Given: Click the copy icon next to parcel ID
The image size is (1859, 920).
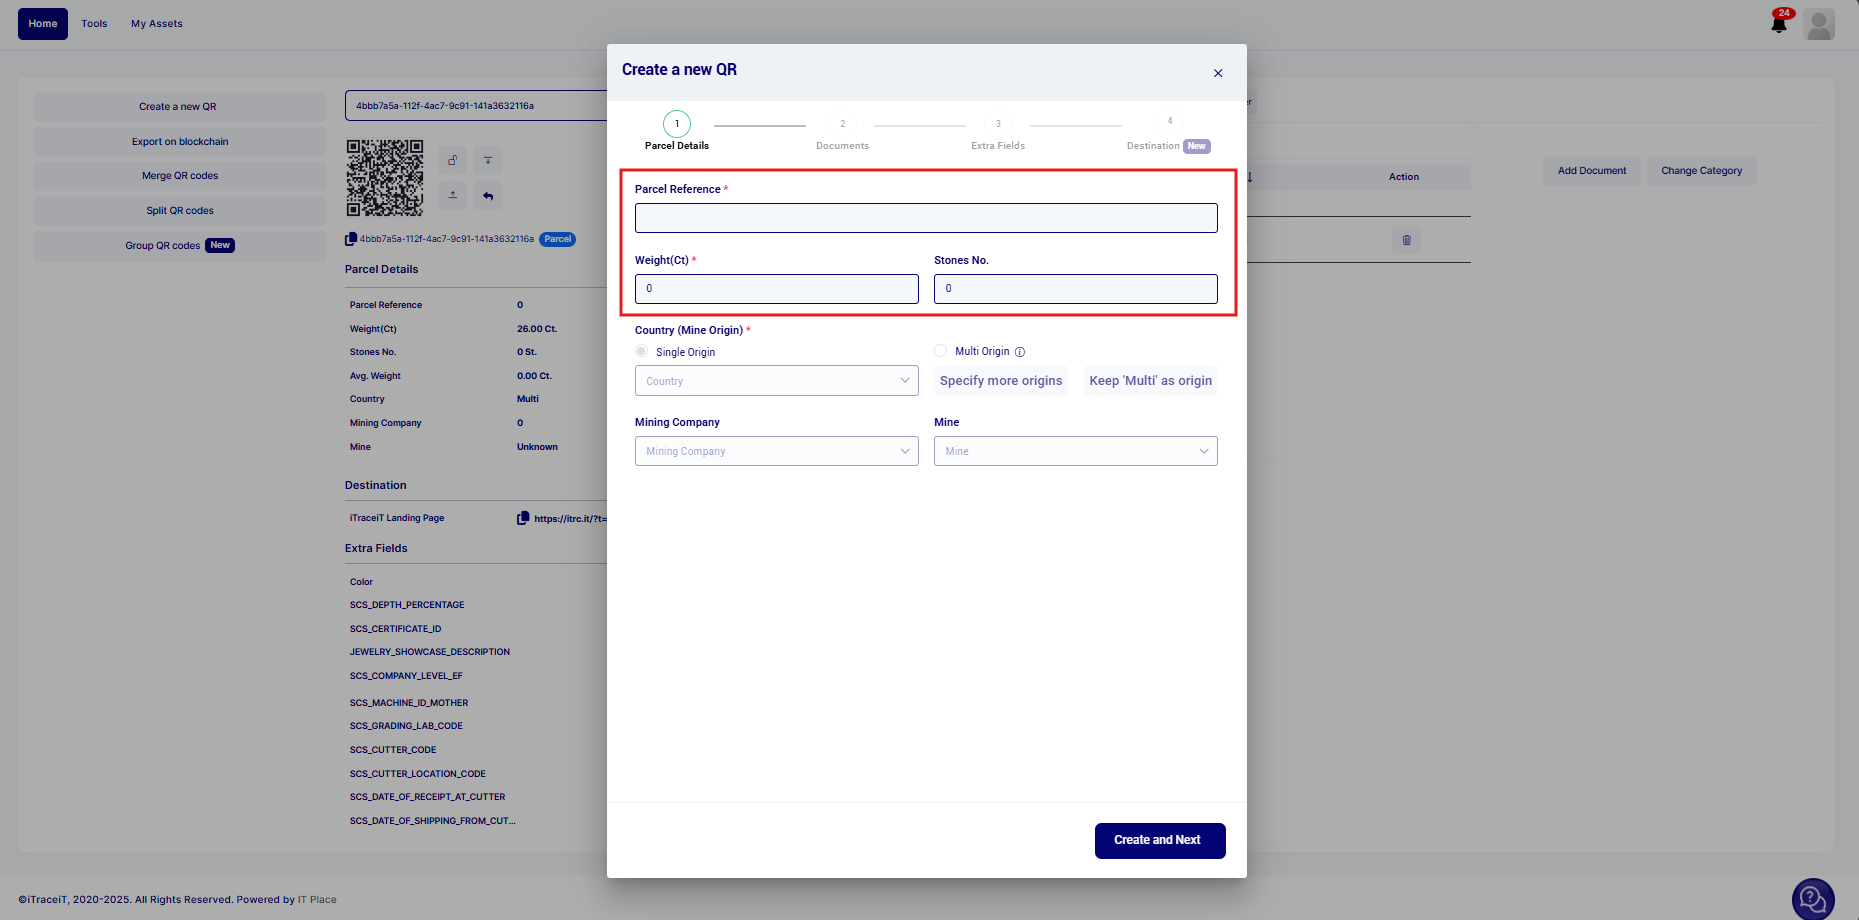Looking at the screenshot, I should coord(351,239).
